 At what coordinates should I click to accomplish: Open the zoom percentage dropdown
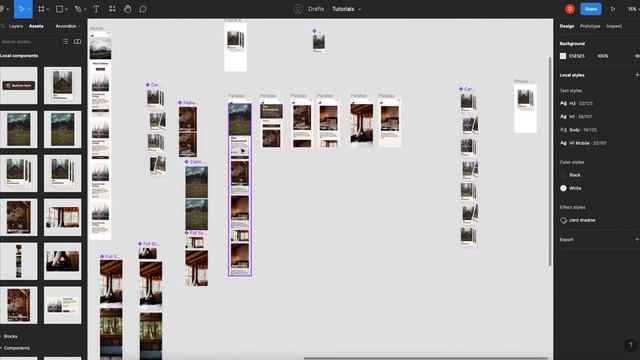point(633,9)
